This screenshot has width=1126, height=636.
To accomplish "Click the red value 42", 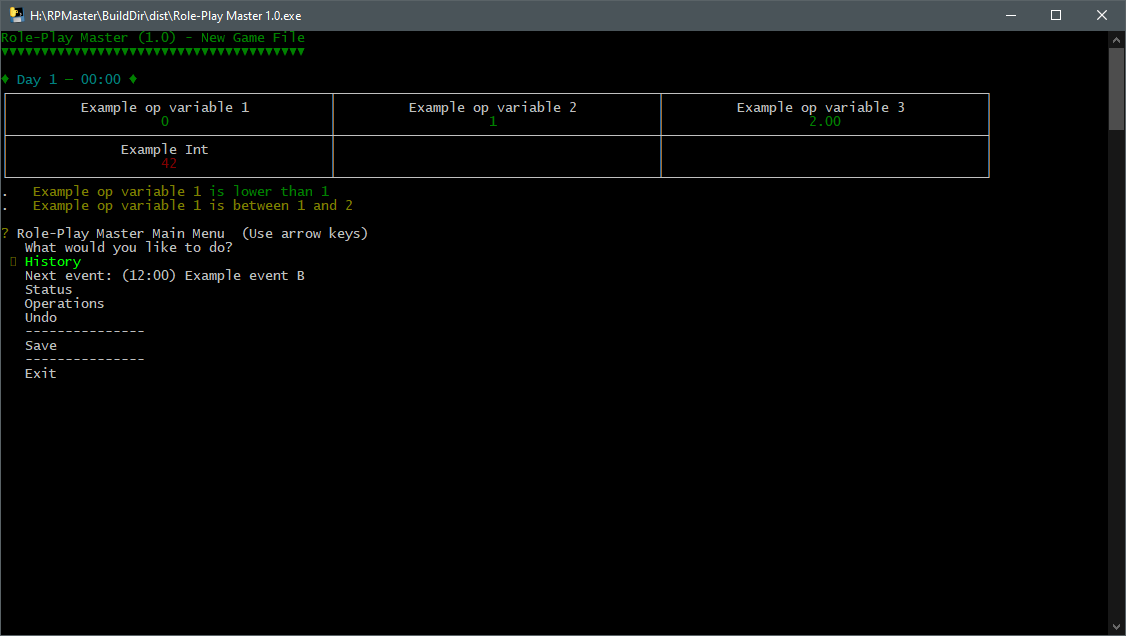I will coord(169,164).
